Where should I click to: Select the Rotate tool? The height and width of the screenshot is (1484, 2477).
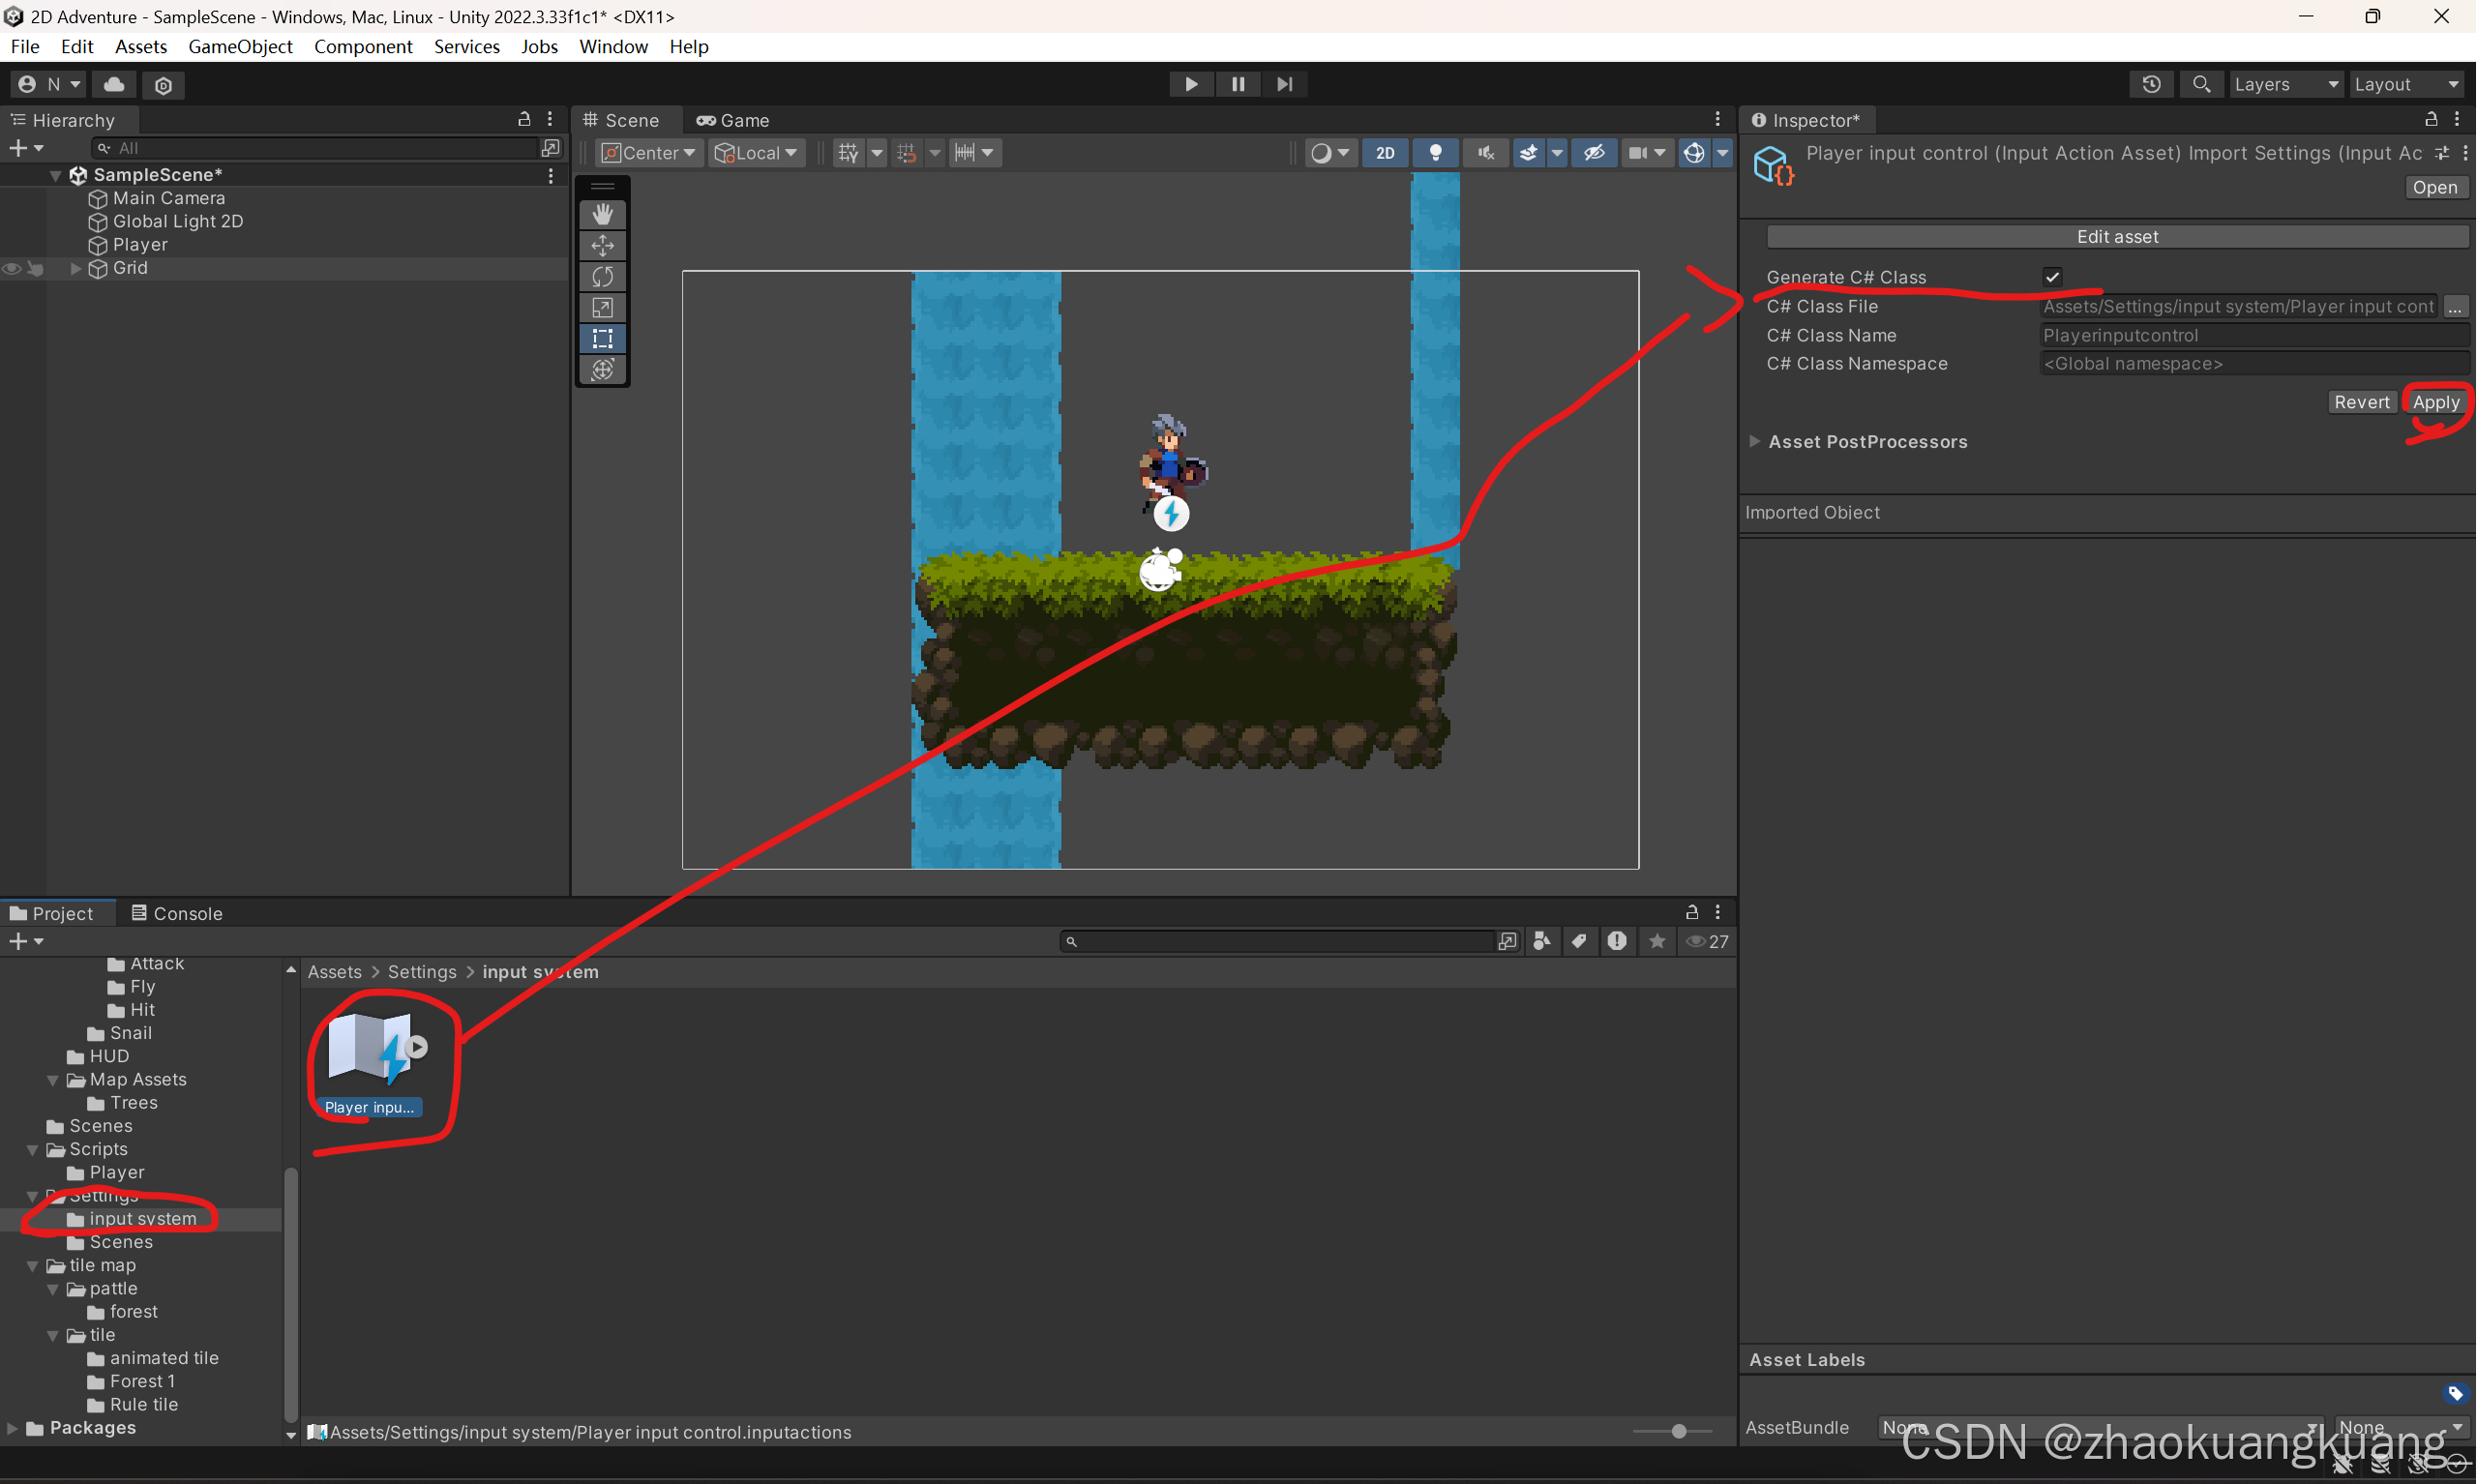tap(602, 276)
